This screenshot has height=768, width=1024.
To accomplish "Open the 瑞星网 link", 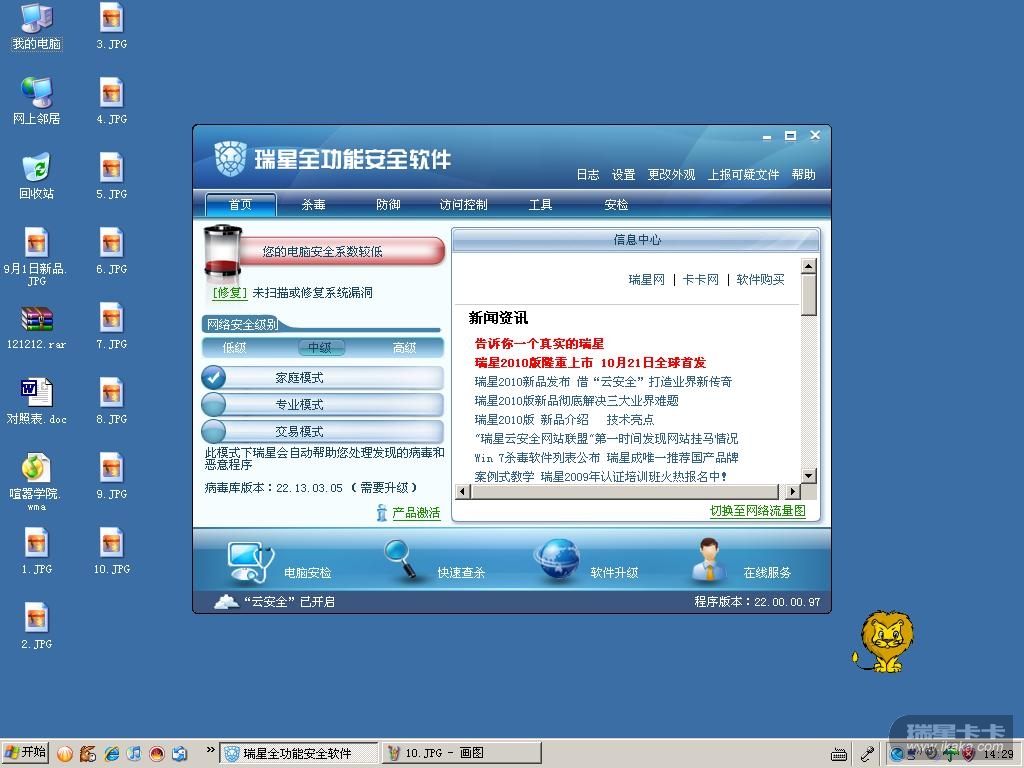I will (x=647, y=280).
